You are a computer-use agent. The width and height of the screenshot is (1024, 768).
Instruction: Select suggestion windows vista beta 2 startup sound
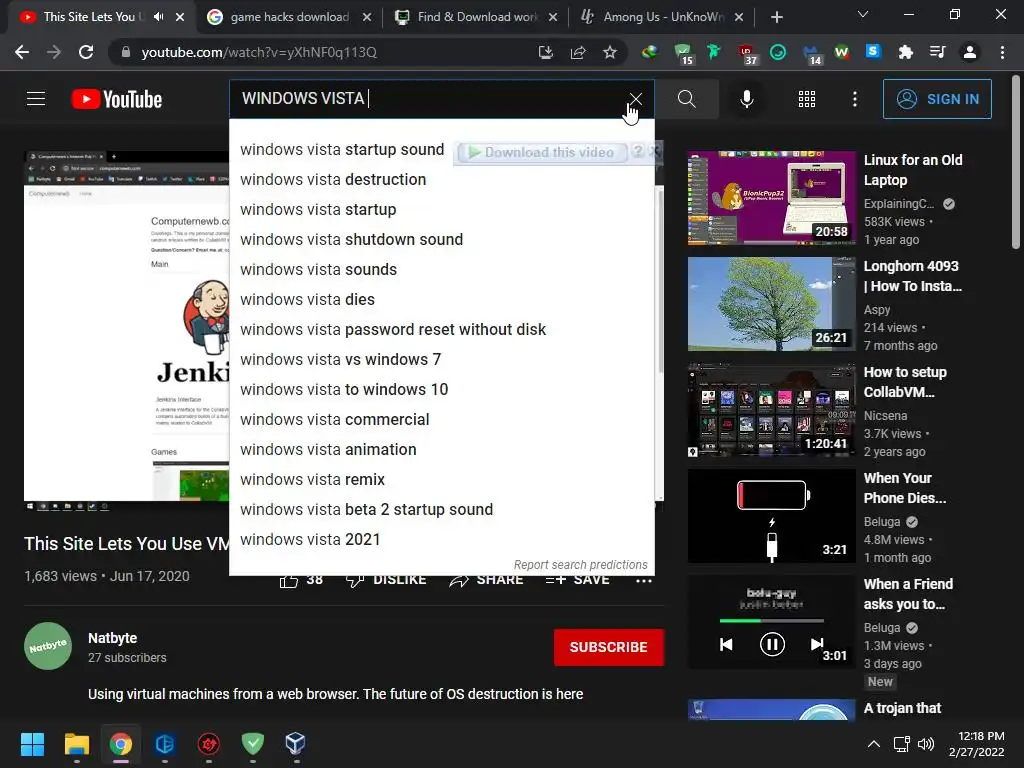[366, 510]
